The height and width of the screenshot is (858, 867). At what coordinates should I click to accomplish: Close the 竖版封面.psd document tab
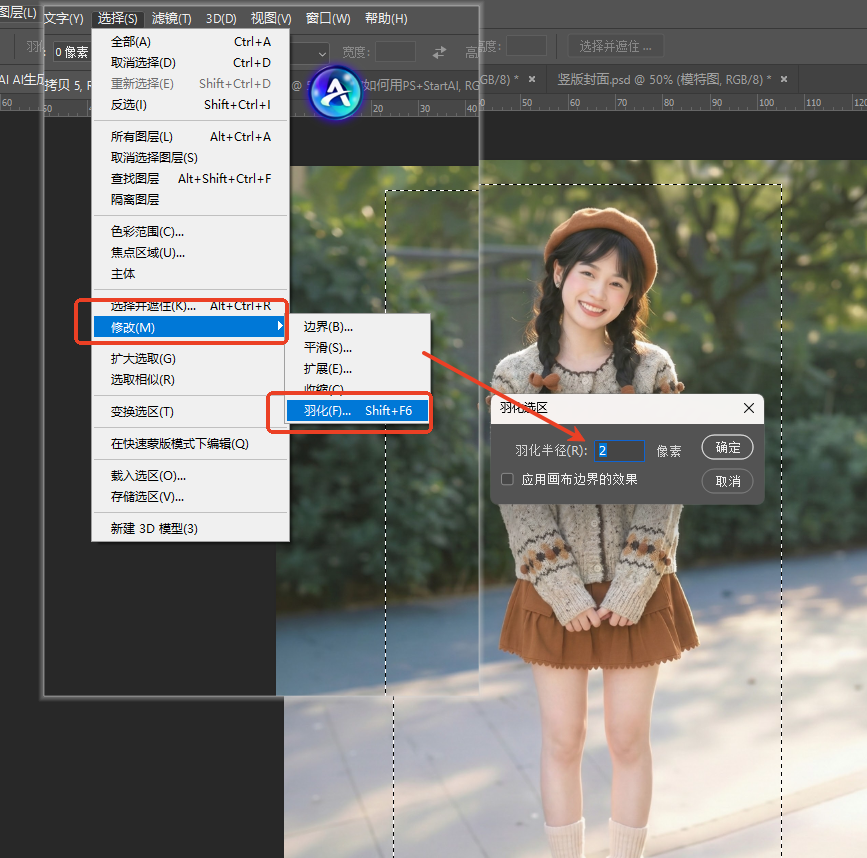tap(783, 79)
